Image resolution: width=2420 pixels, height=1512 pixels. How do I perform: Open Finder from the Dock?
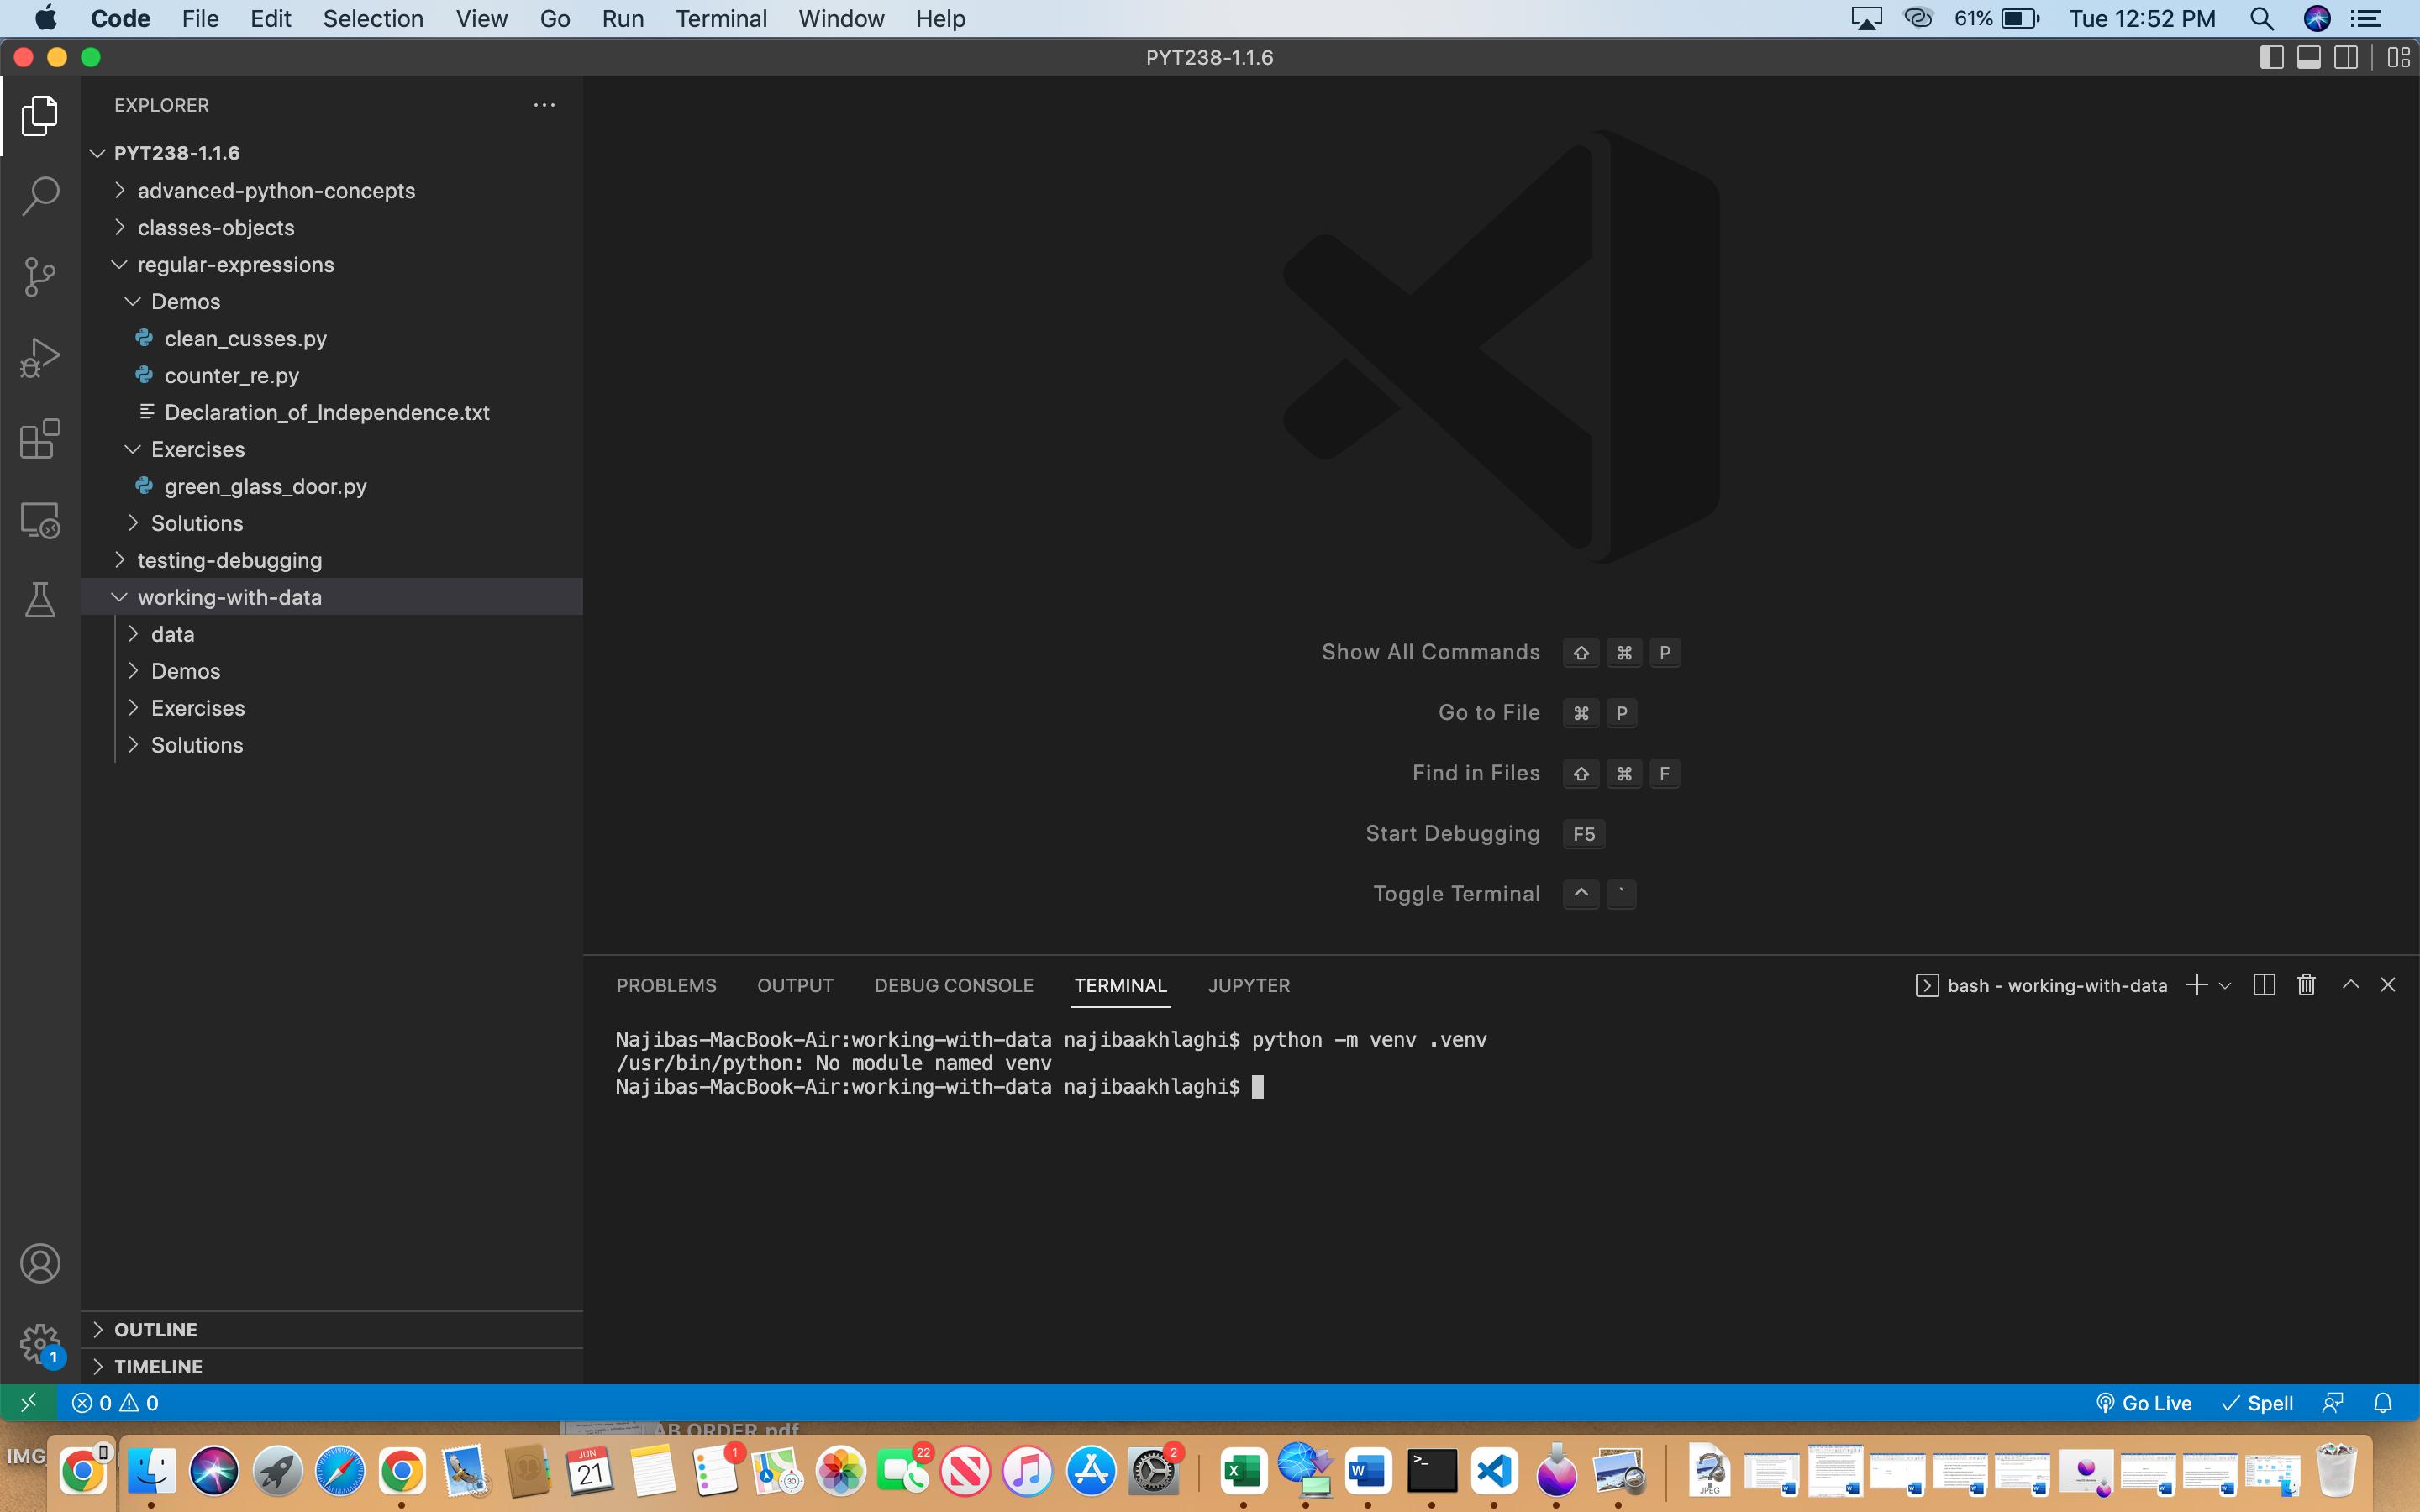coord(152,1471)
